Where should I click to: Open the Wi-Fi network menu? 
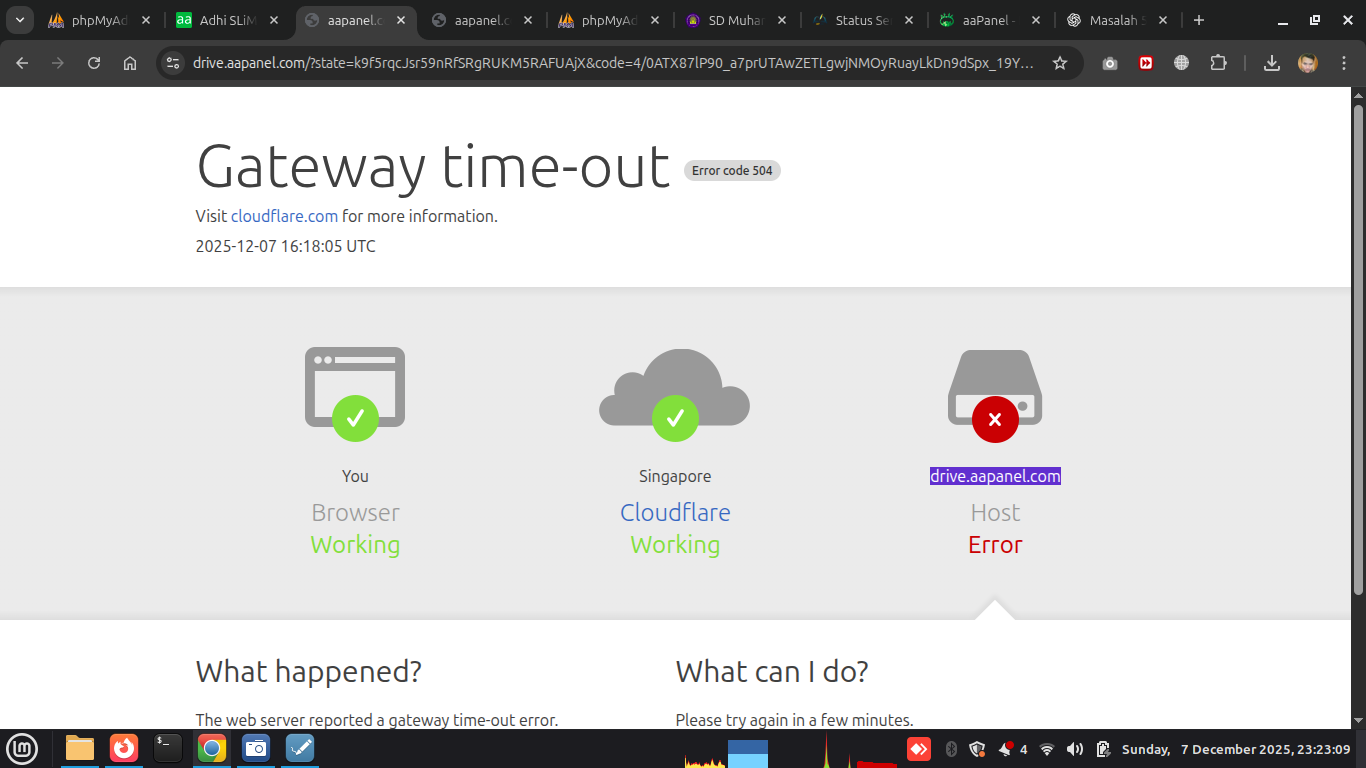pos(1047,749)
